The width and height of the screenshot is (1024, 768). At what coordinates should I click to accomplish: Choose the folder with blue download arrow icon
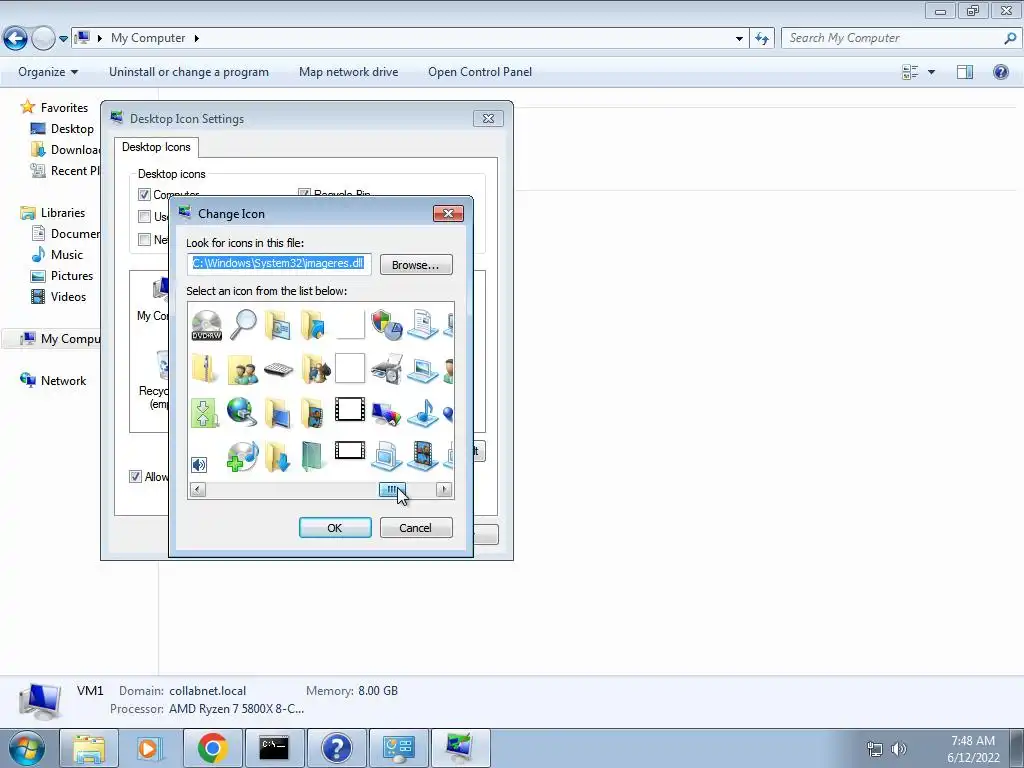click(278, 456)
